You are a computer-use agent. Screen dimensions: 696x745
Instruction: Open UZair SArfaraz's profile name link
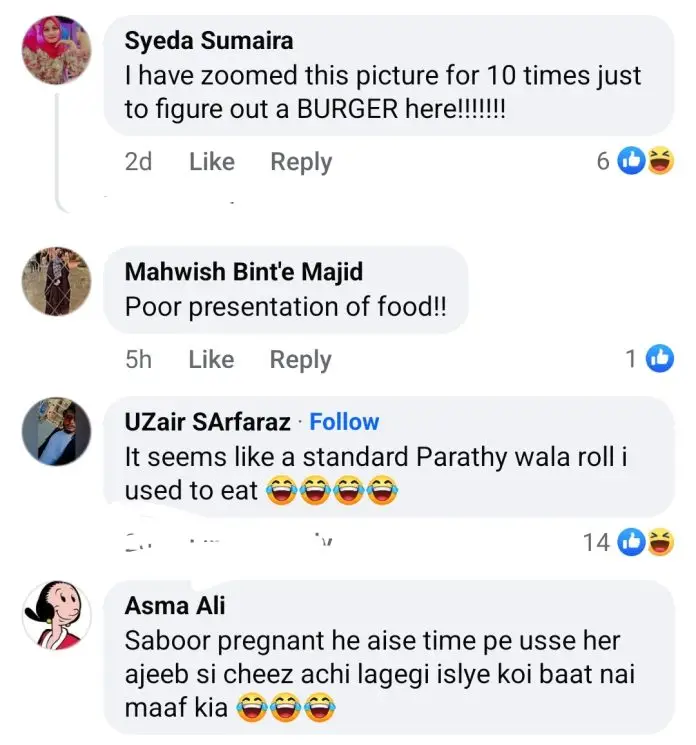pyautogui.click(x=208, y=422)
